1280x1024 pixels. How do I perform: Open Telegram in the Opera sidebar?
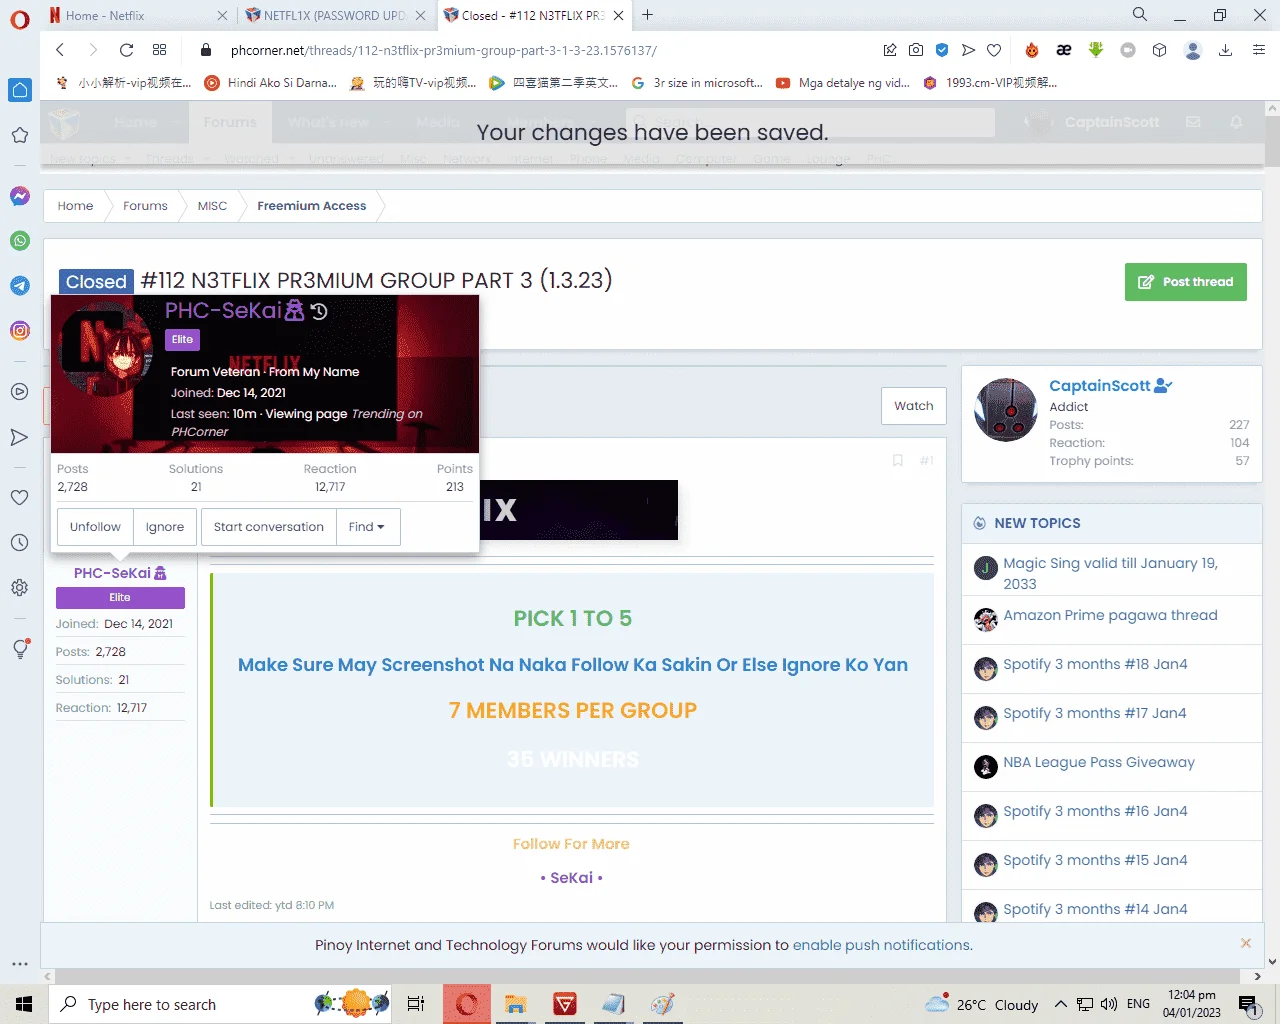point(20,286)
